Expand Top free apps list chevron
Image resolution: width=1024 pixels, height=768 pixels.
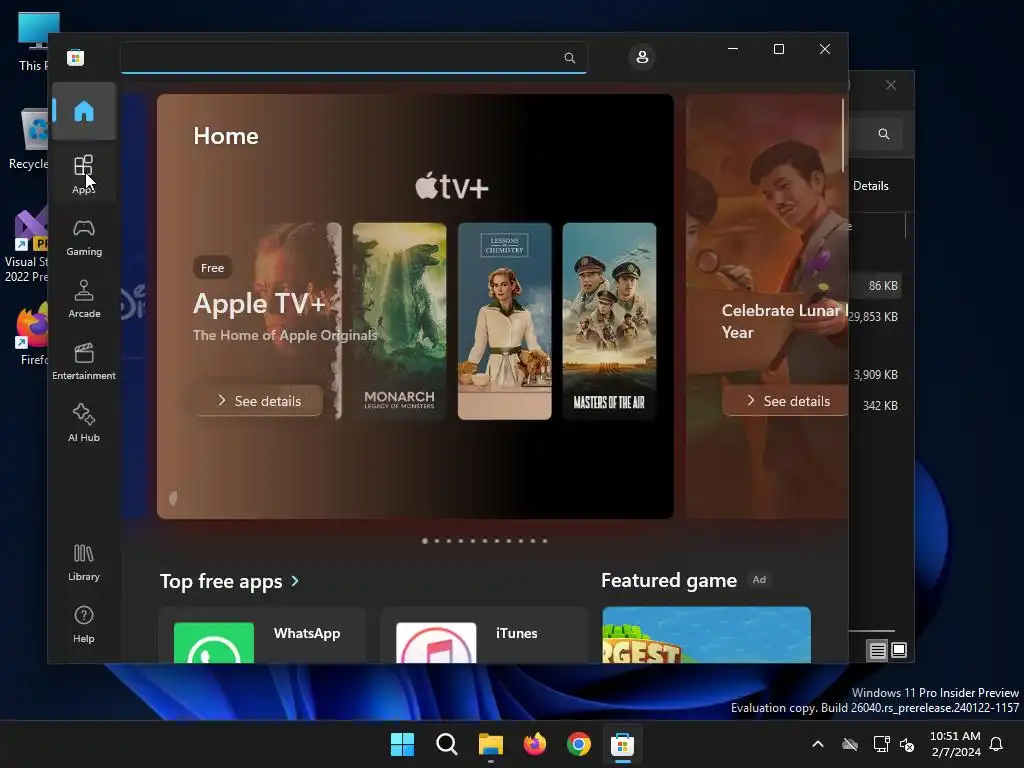(295, 581)
